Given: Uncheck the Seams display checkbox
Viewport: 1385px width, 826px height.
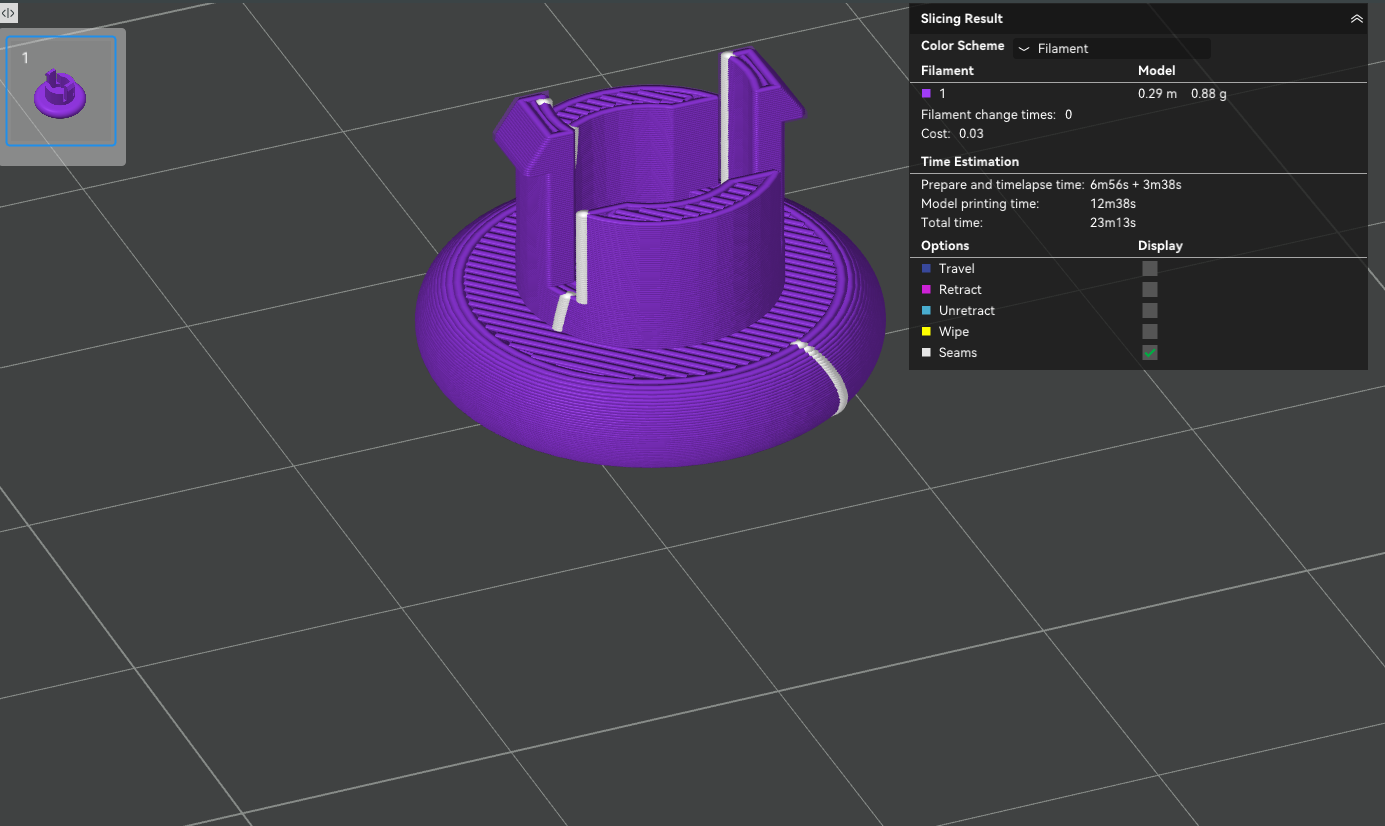Looking at the screenshot, I should pyautogui.click(x=1150, y=352).
